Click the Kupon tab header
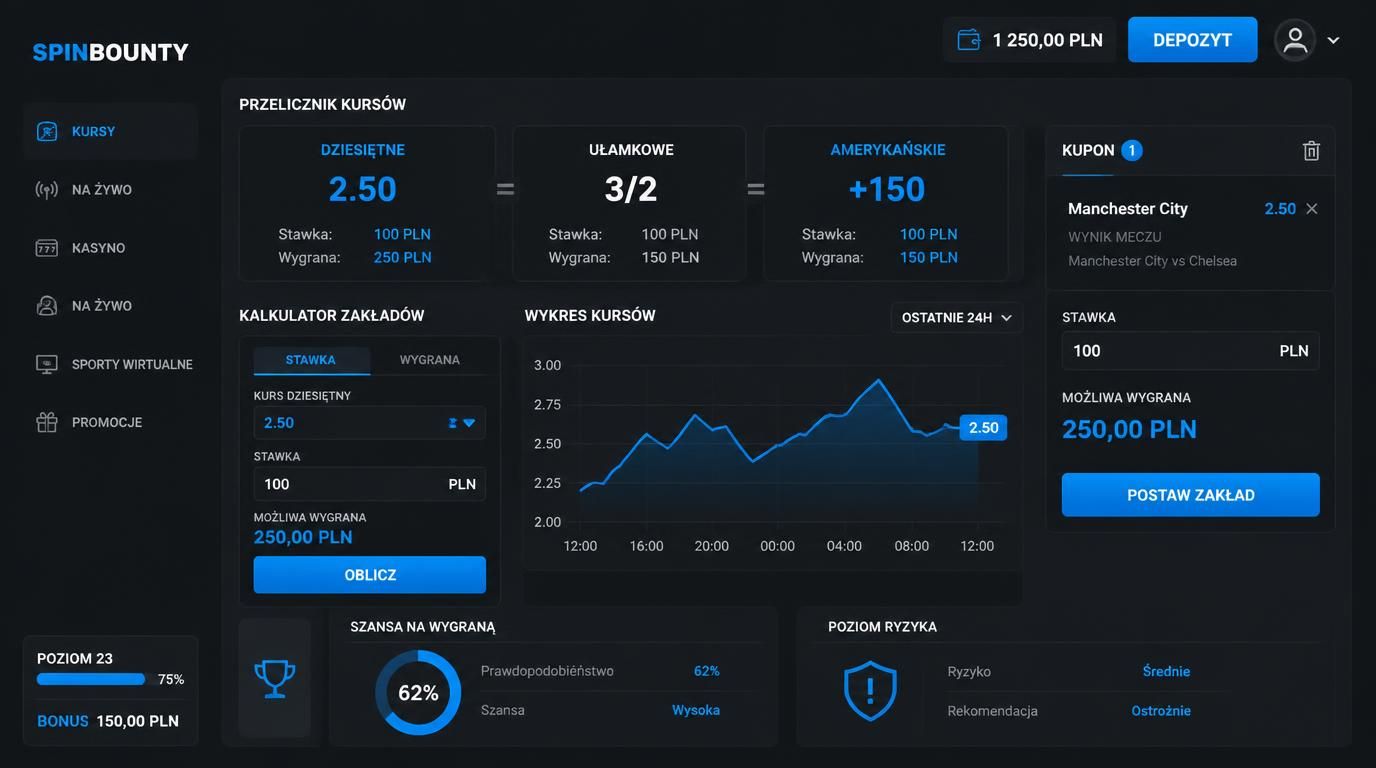This screenshot has height=768, width=1376. (1088, 150)
